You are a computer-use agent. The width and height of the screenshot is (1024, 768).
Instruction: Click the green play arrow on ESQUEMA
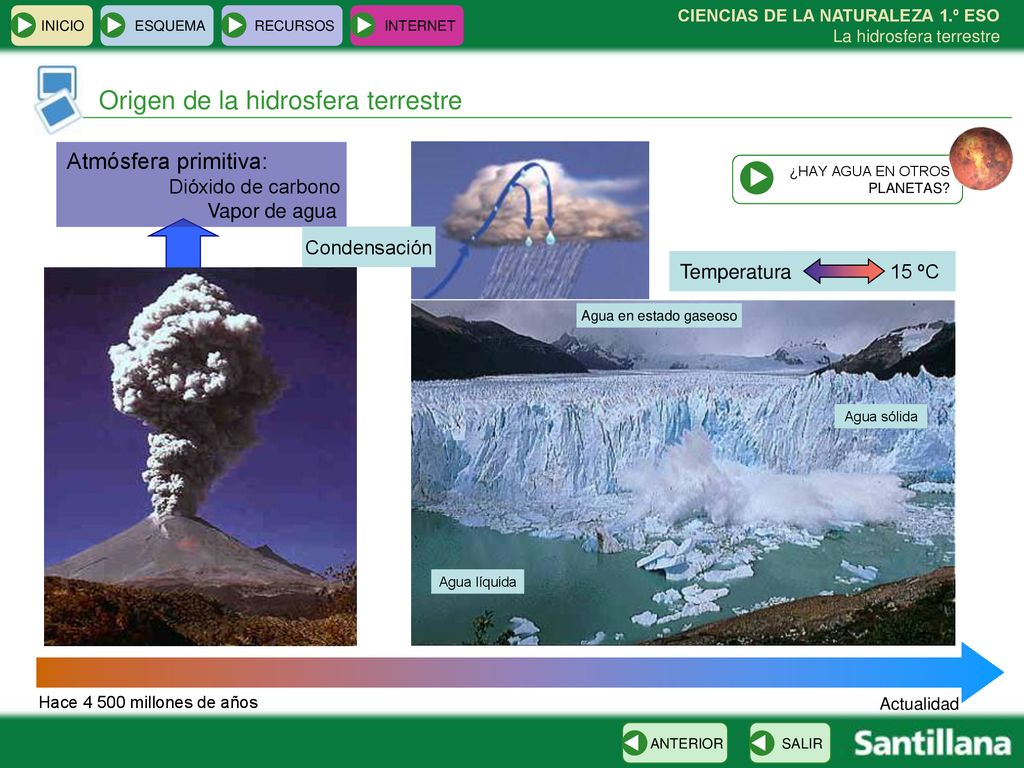coord(114,25)
